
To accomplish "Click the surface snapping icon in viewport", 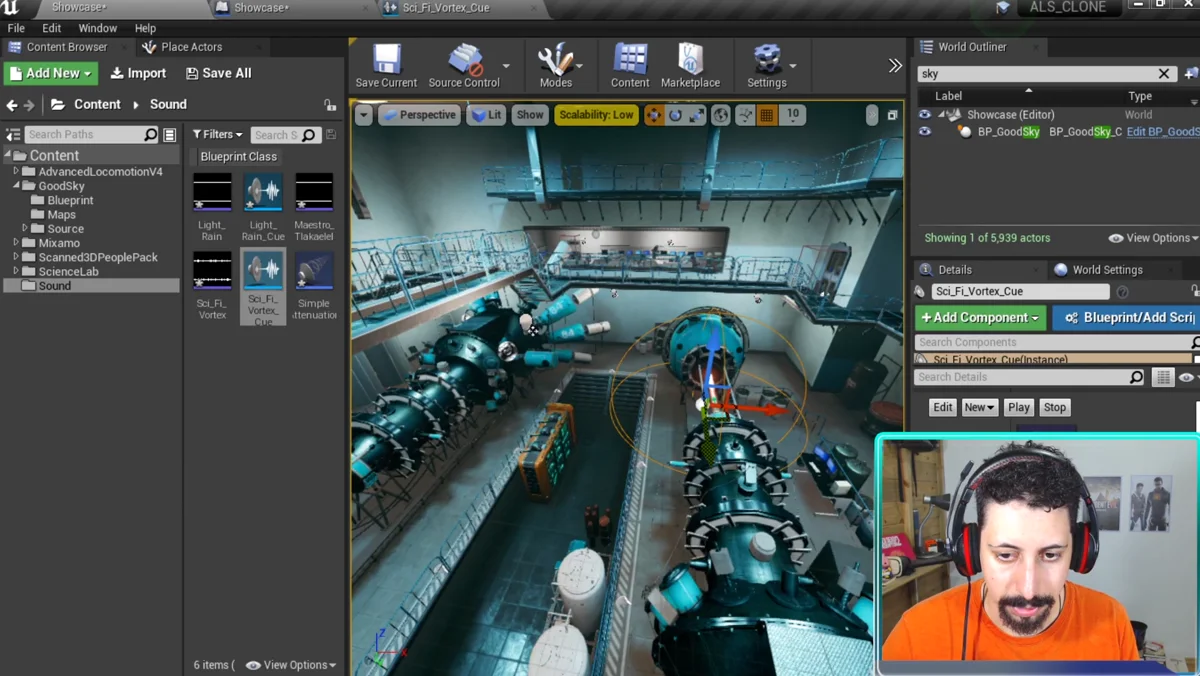I will pyautogui.click(x=745, y=115).
